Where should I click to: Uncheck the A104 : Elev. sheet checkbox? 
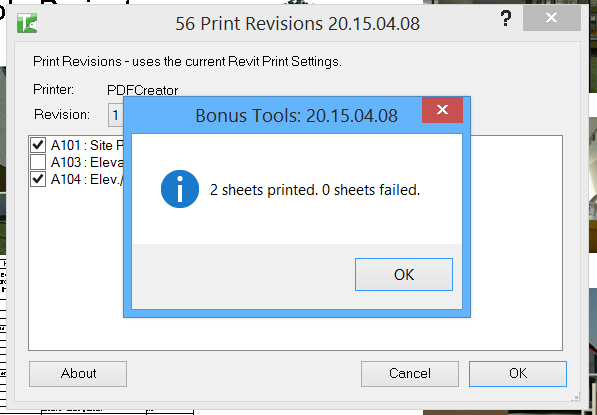[x=38, y=179]
